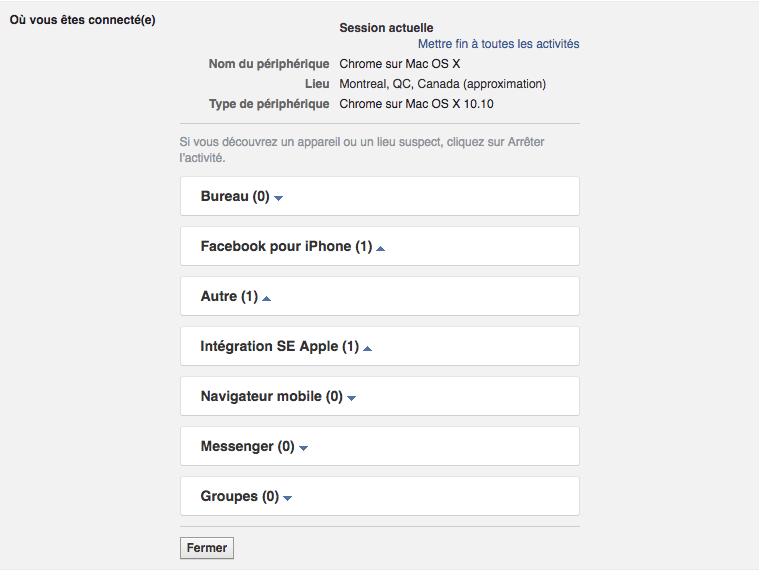
Task: Click the down arrow next to Navigateur mobile (0)
Action: 352,398
